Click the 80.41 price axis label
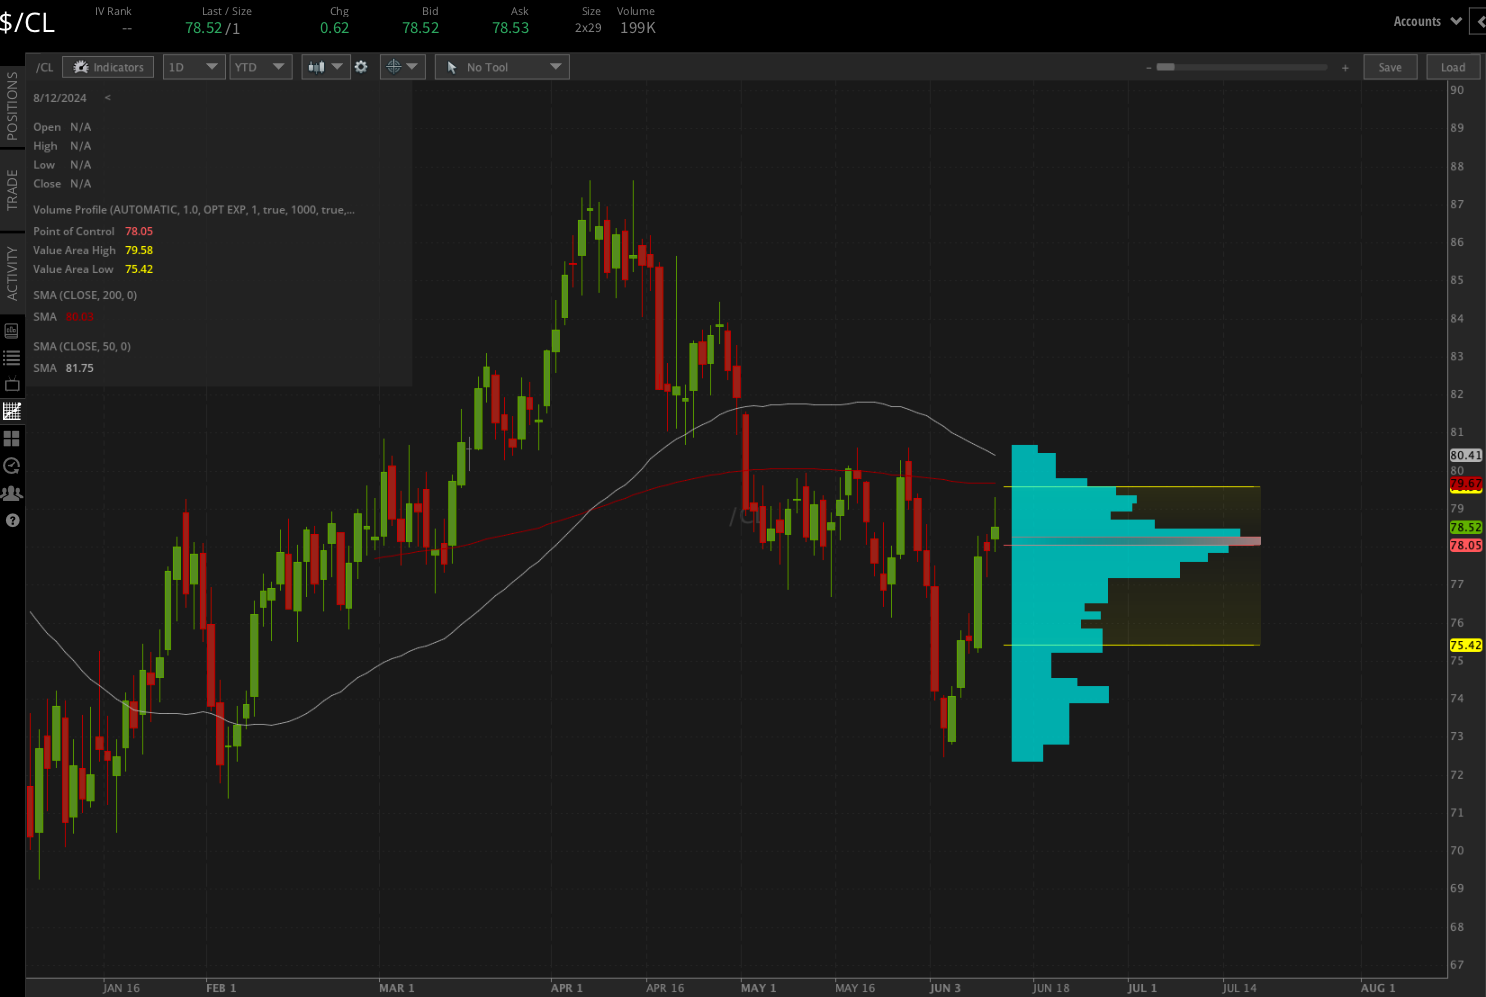The height and width of the screenshot is (997, 1486). click(1466, 455)
